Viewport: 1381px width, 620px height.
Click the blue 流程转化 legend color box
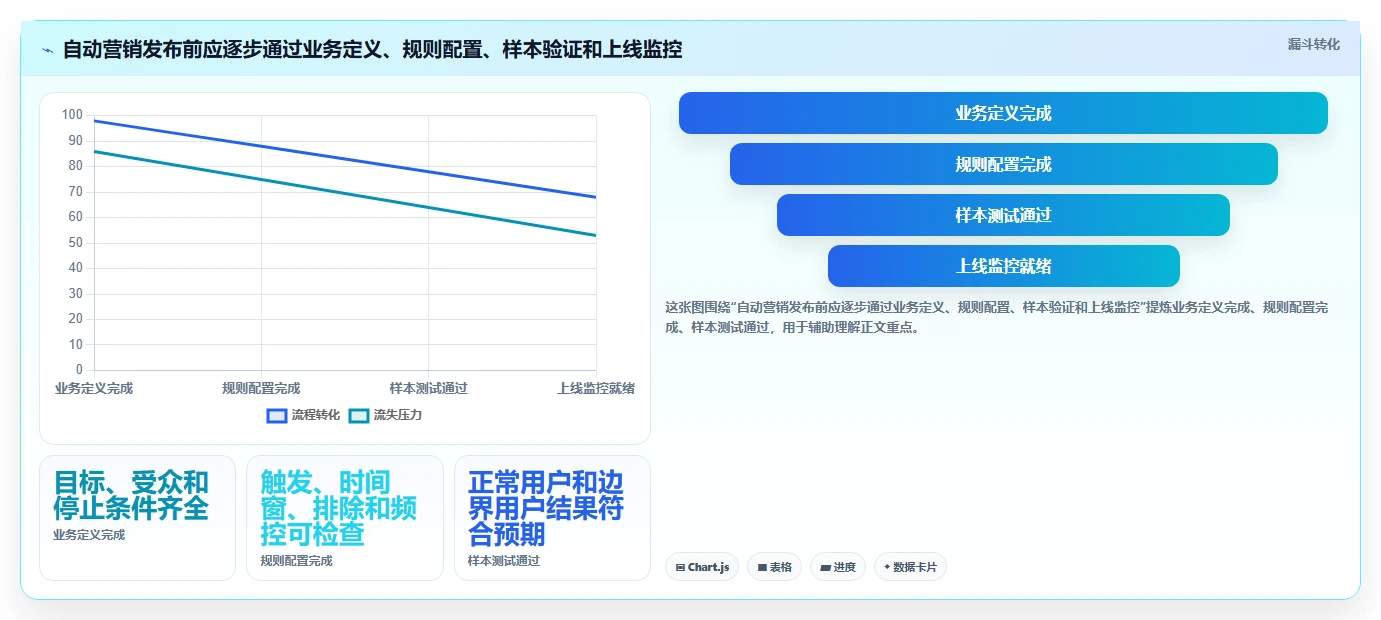[x=277, y=415]
